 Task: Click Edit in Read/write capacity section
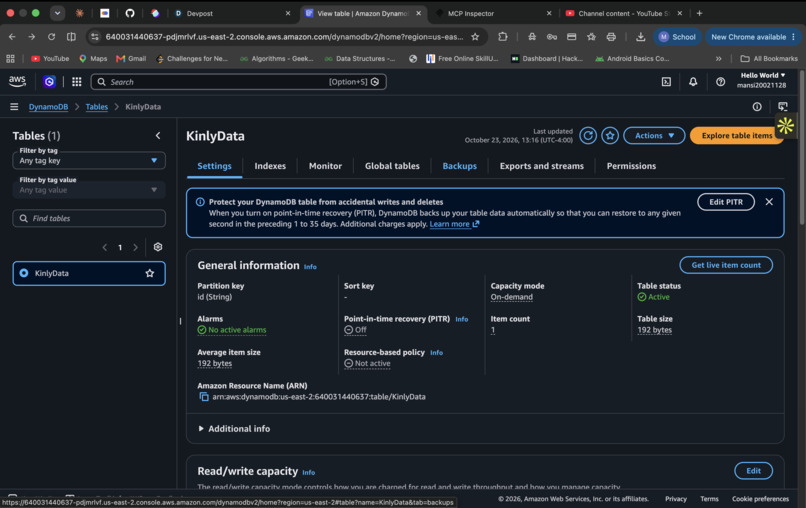[753, 471]
